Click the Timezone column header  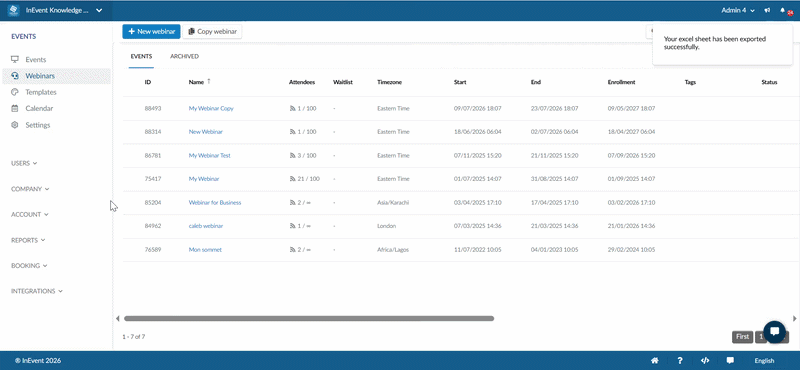389,82
